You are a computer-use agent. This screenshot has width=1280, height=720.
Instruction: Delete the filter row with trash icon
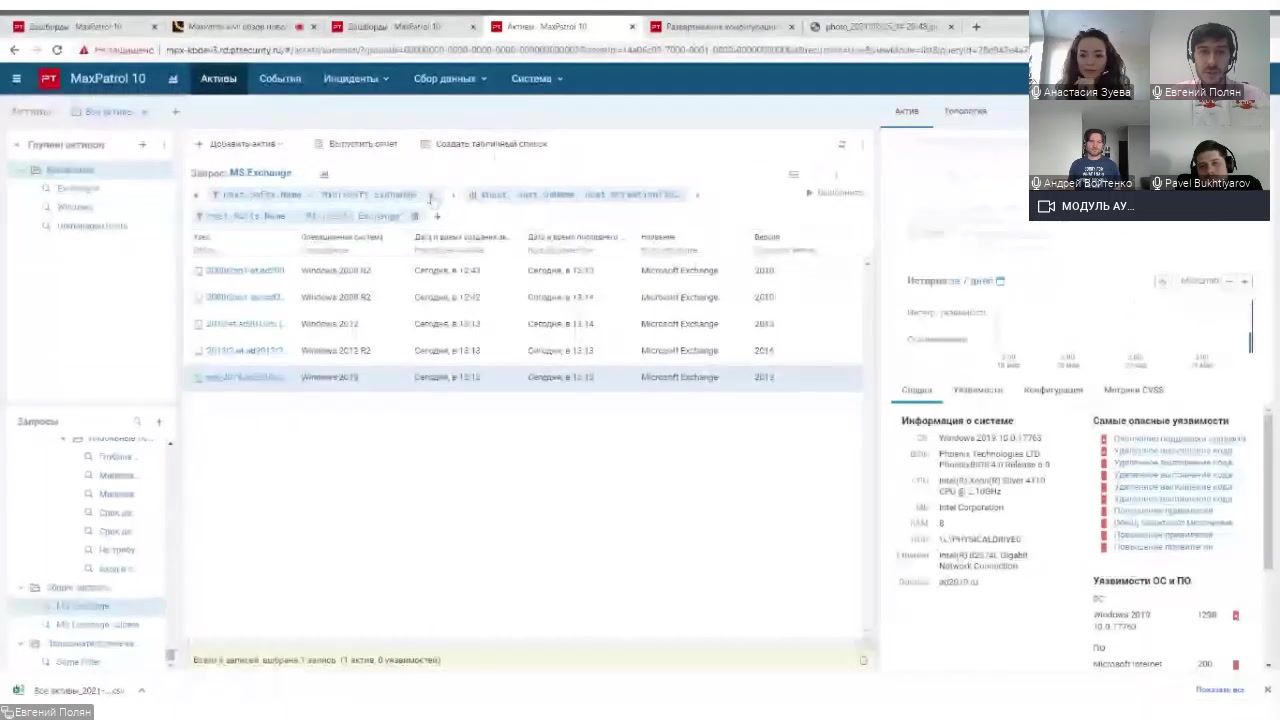coord(415,216)
